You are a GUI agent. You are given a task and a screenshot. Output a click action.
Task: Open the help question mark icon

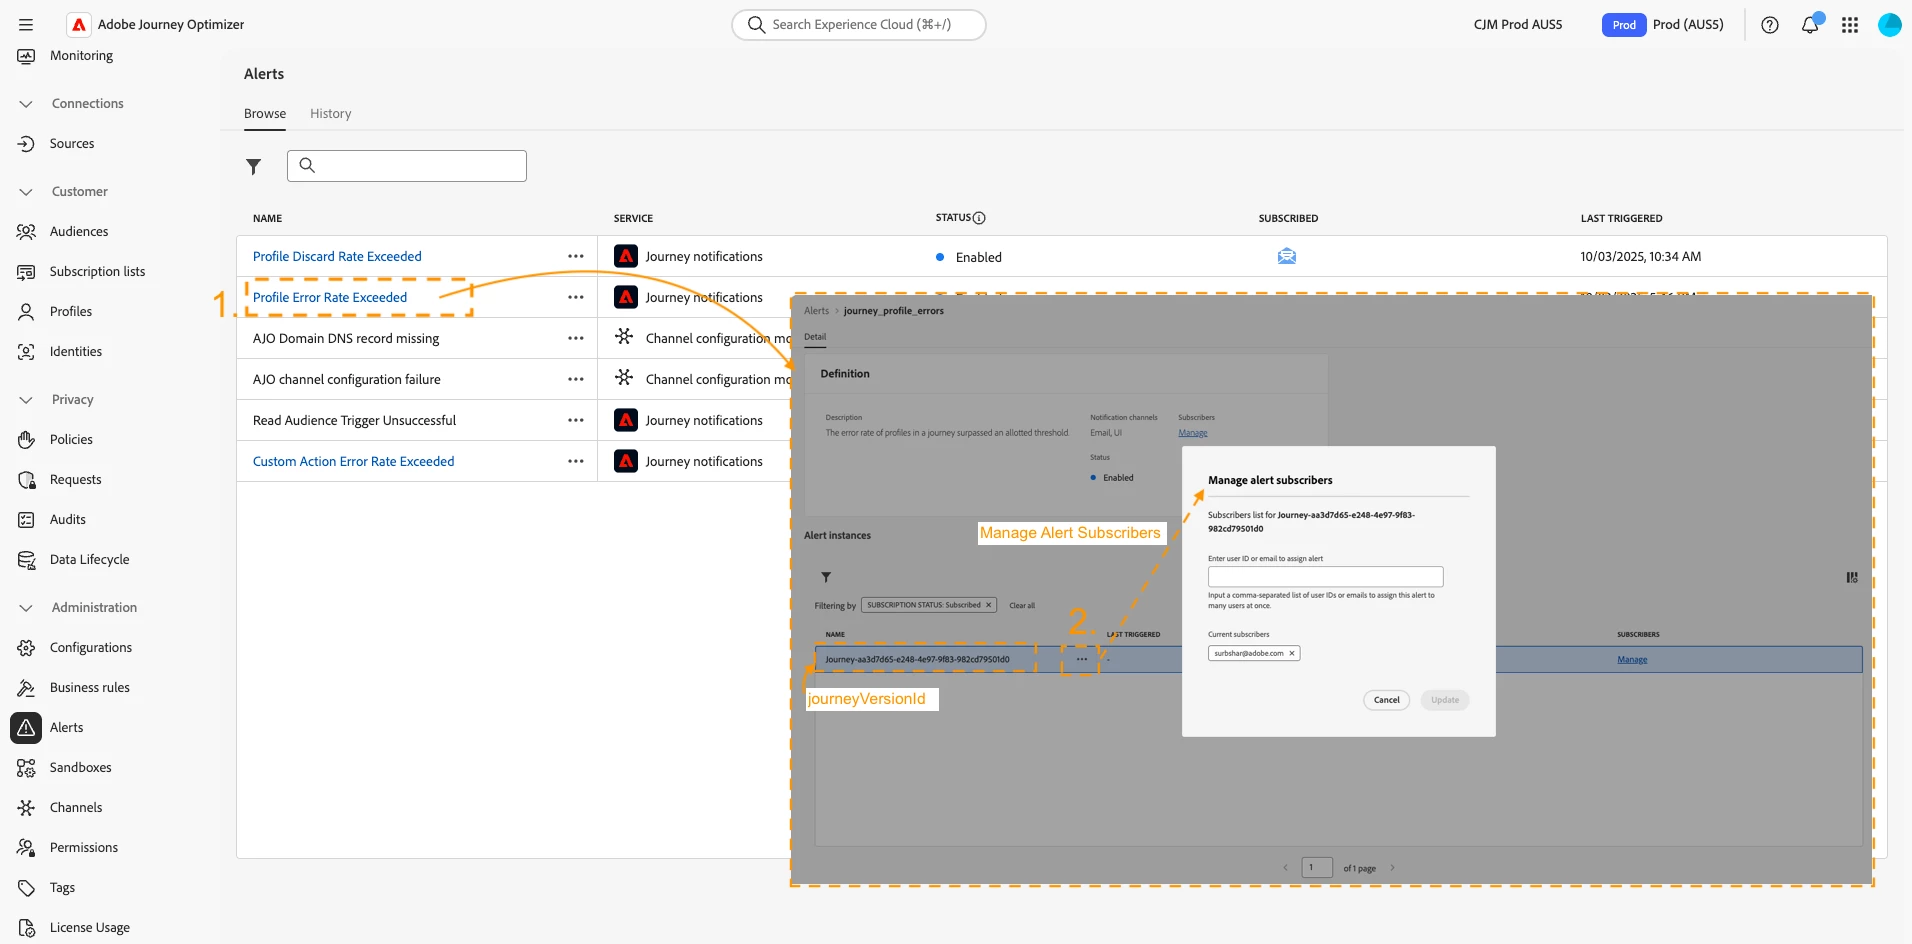[1770, 25]
